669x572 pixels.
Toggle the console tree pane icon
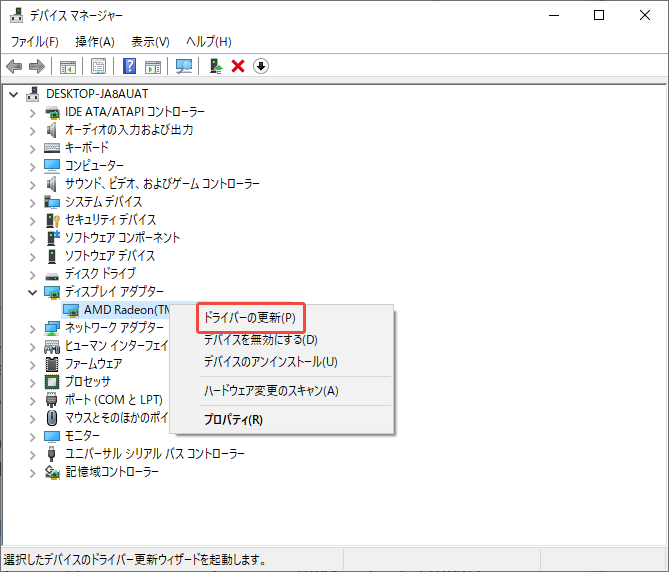pos(67,67)
